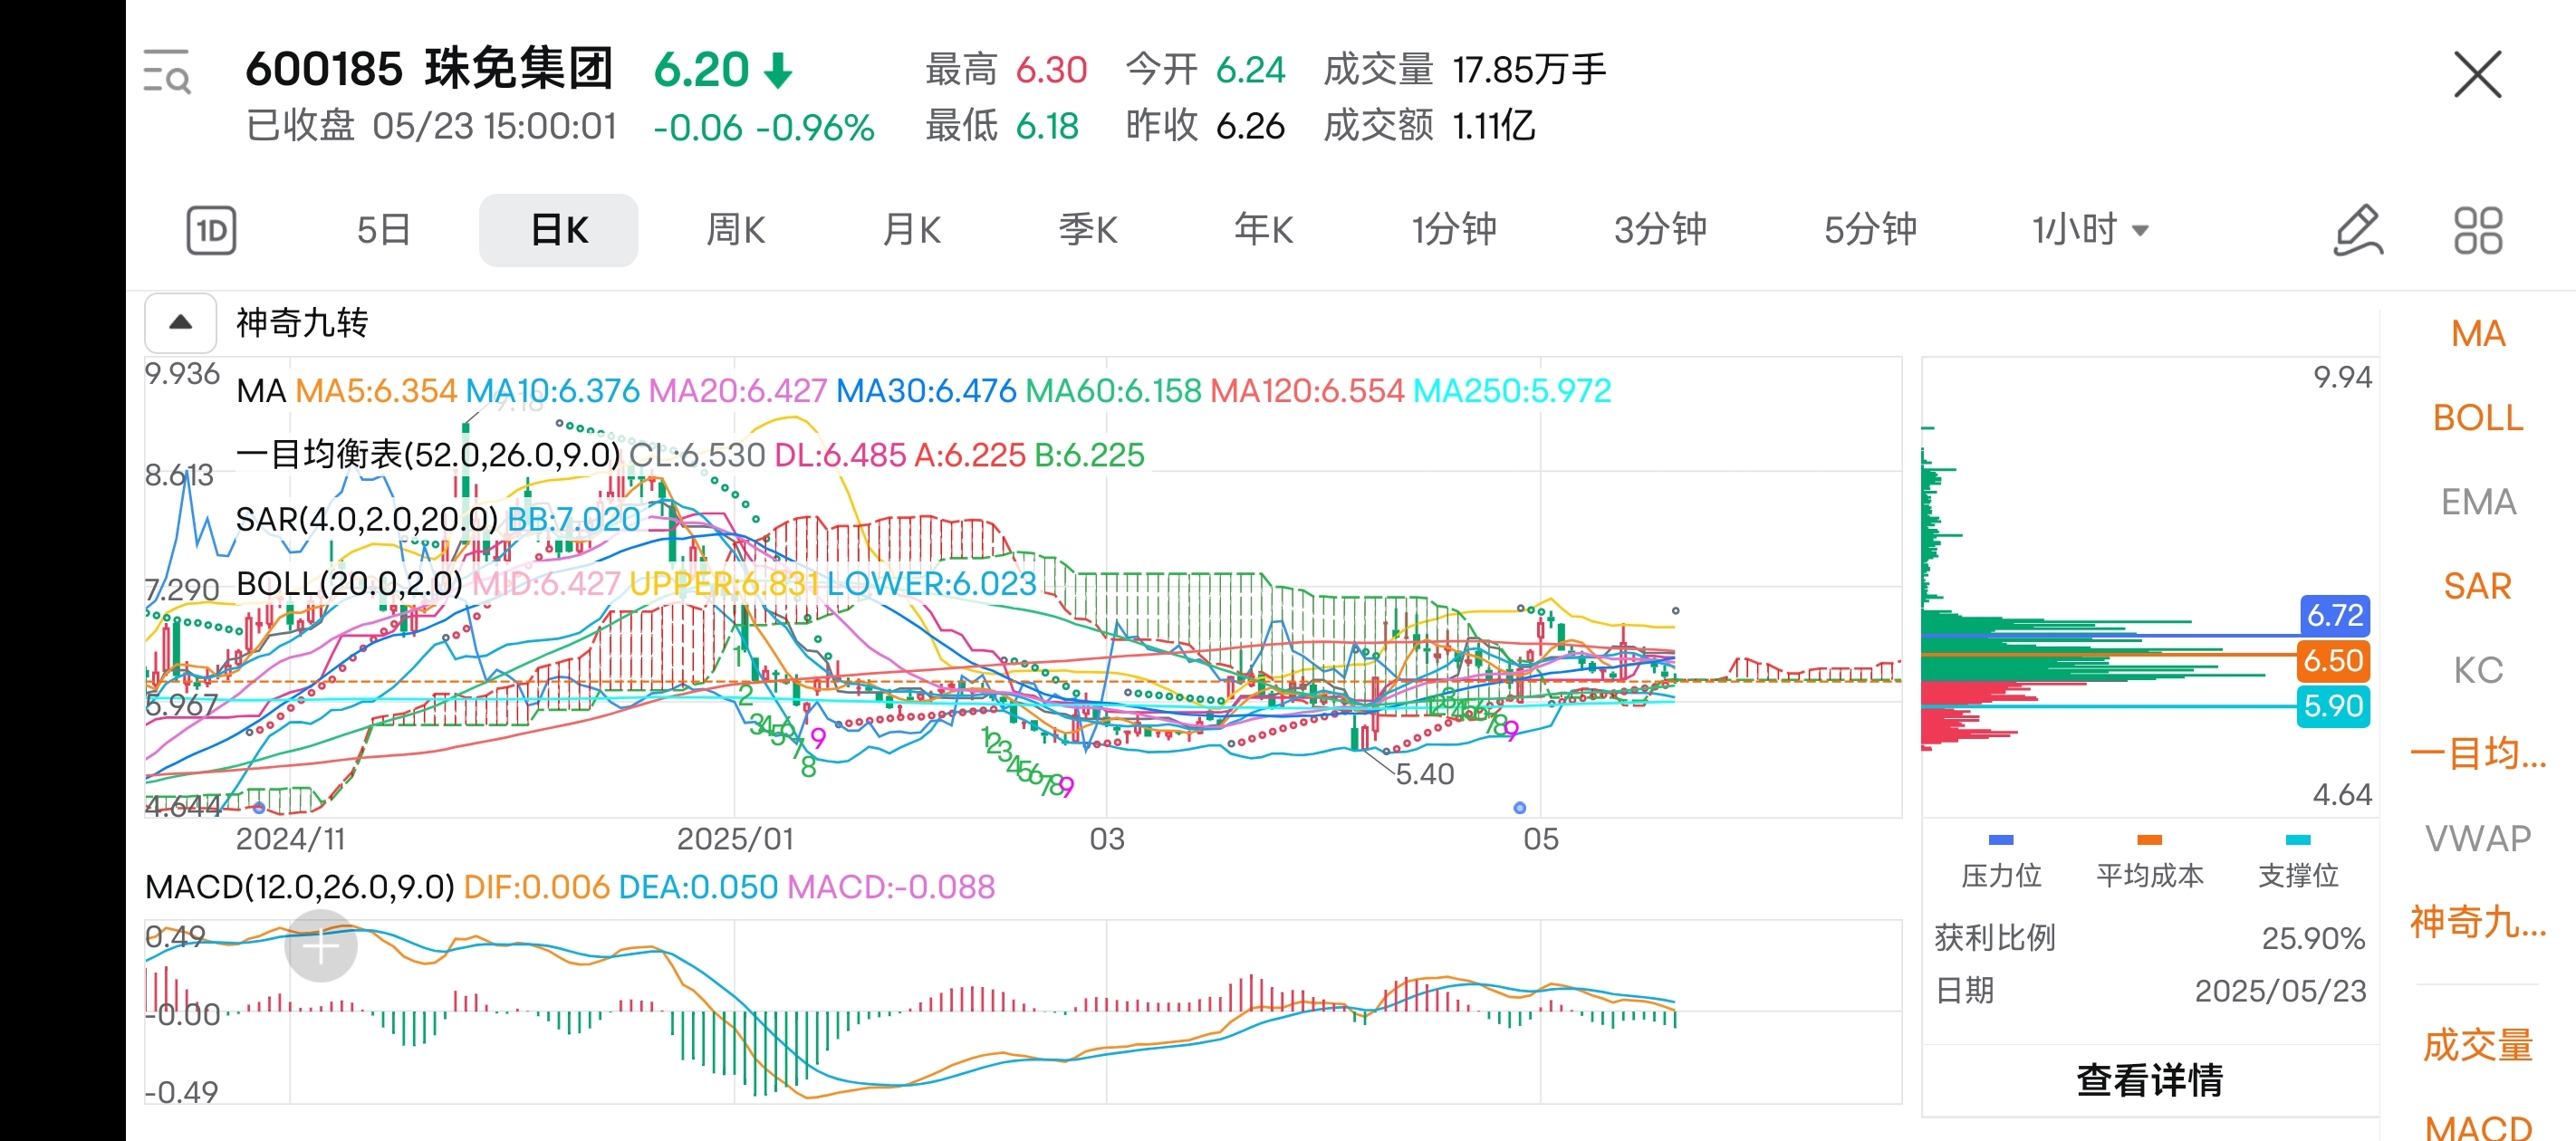Viewport: 2576px width, 1141px height.
Task: Click the orange 平均成本 legend swatch
Action: (2149, 840)
